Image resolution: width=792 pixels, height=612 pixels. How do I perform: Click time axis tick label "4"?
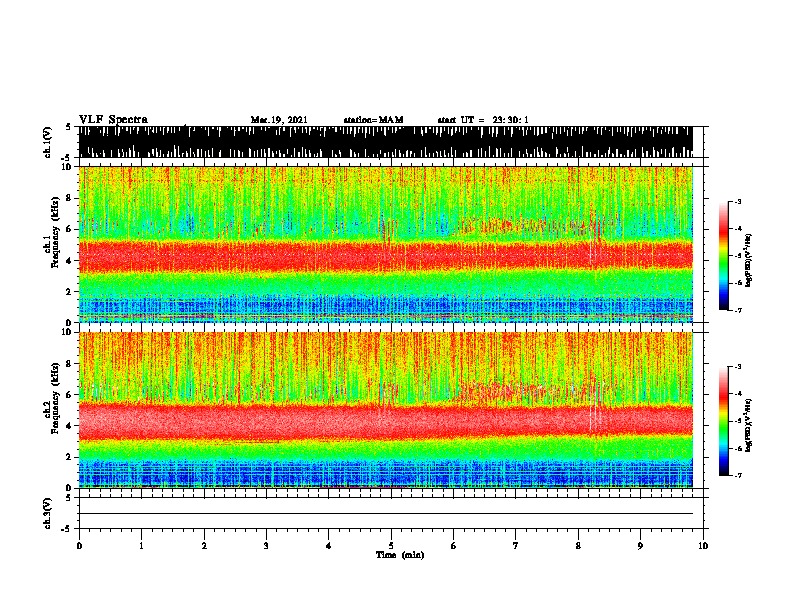tap(329, 546)
